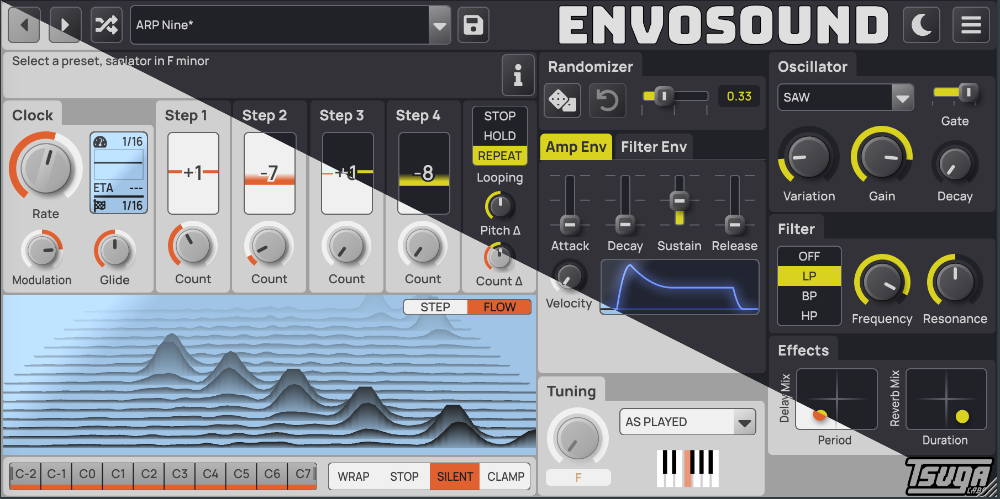
Task: Select SILENT range behavior
Action: pos(455,477)
